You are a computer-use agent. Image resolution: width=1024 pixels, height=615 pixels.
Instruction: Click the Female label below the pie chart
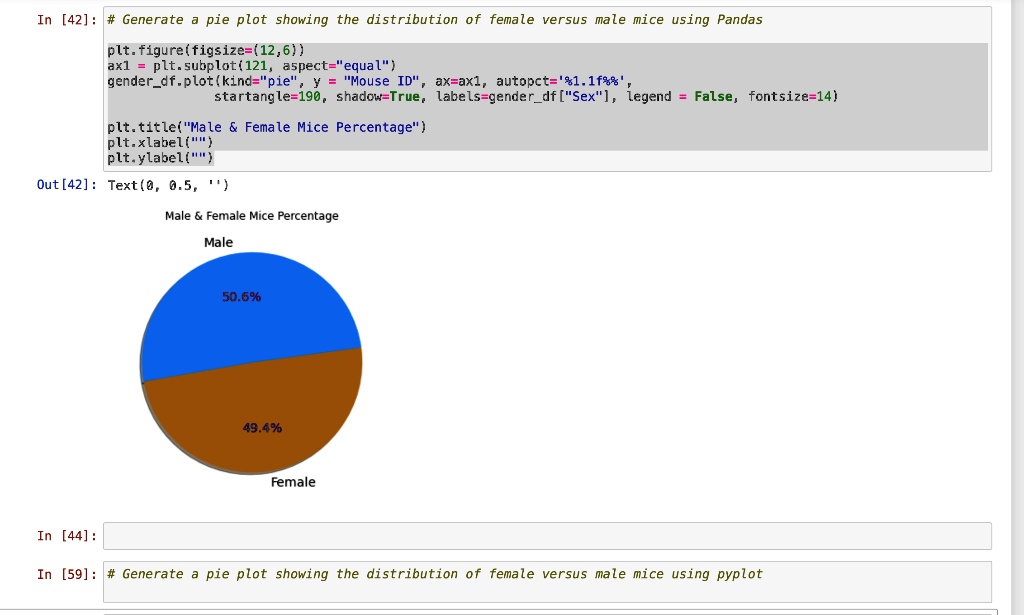292,481
